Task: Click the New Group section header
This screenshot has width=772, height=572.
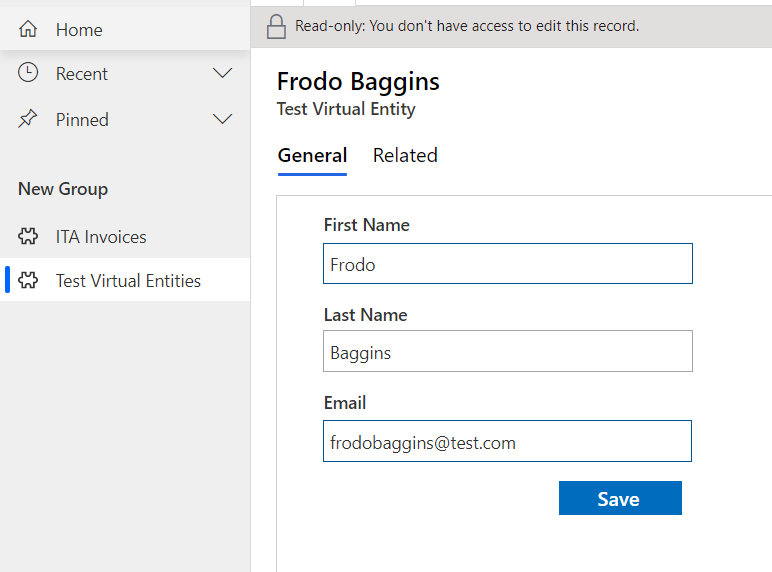Action: pyautogui.click(x=63, y=189)
